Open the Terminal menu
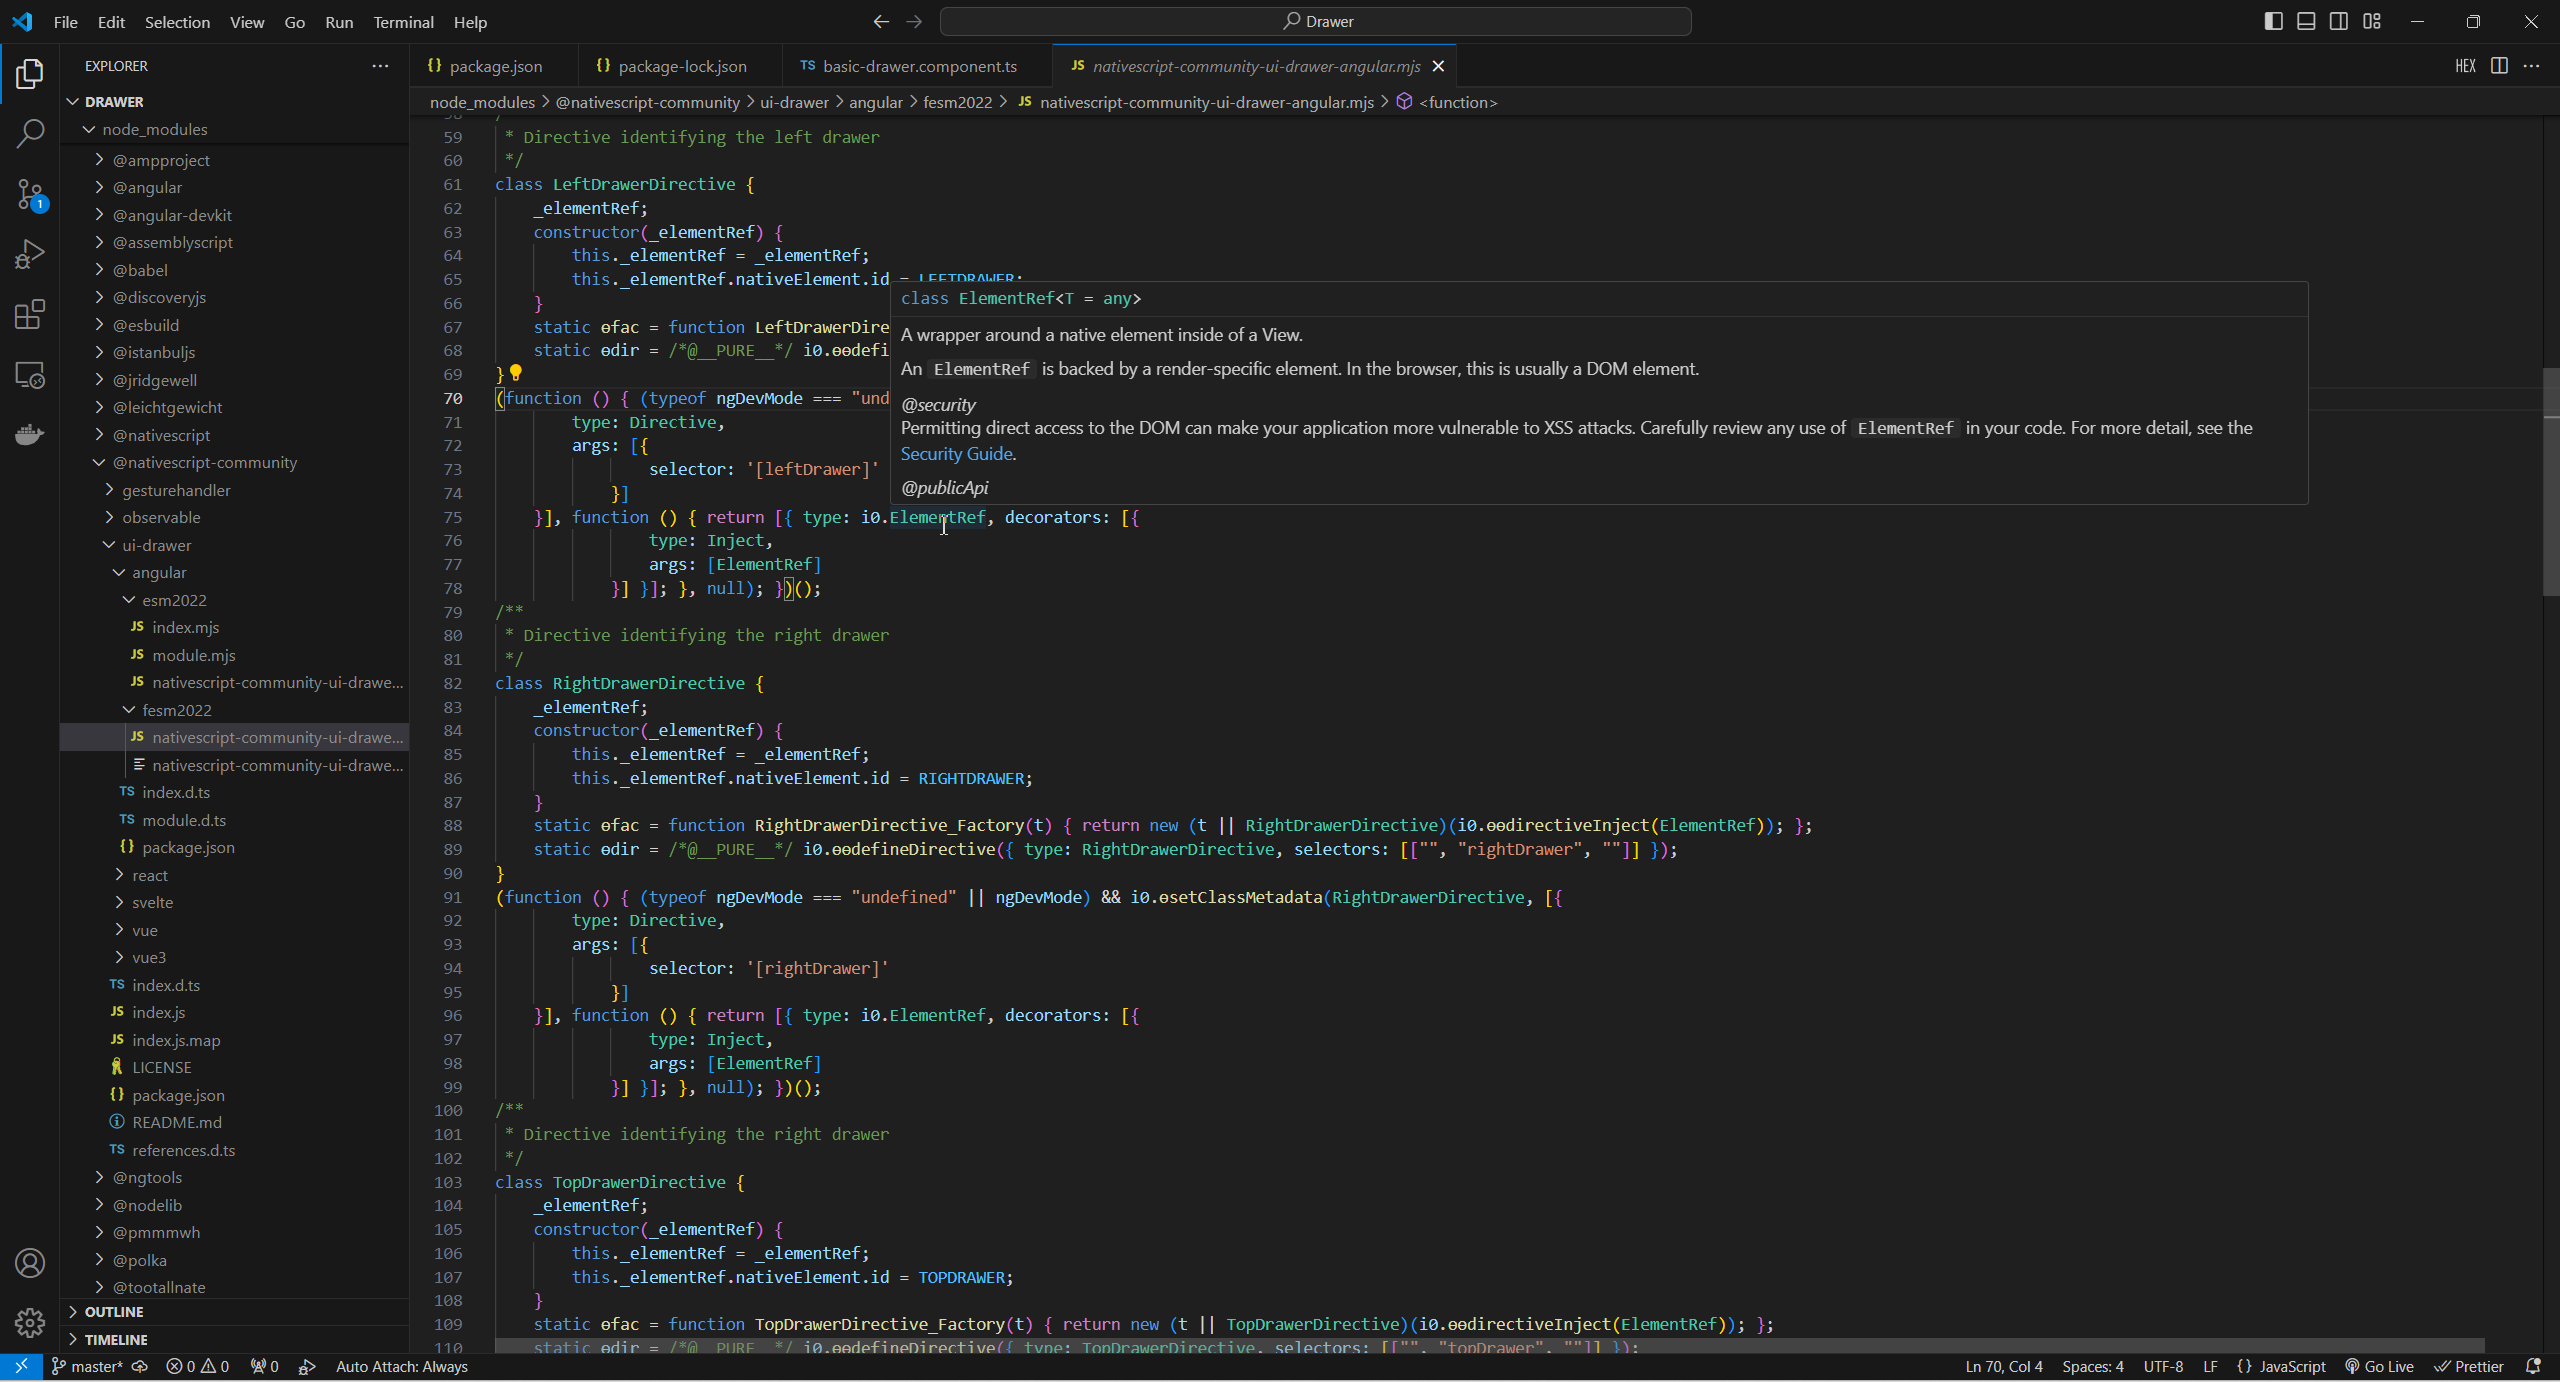 pos(403,22)
